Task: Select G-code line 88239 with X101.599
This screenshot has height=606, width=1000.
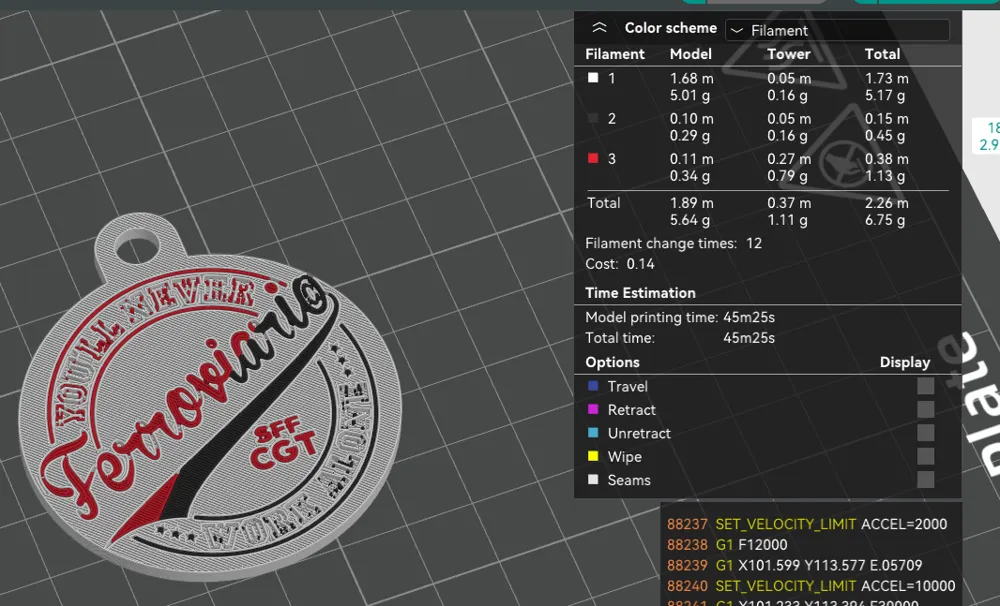Action: (x=794, y=565)
